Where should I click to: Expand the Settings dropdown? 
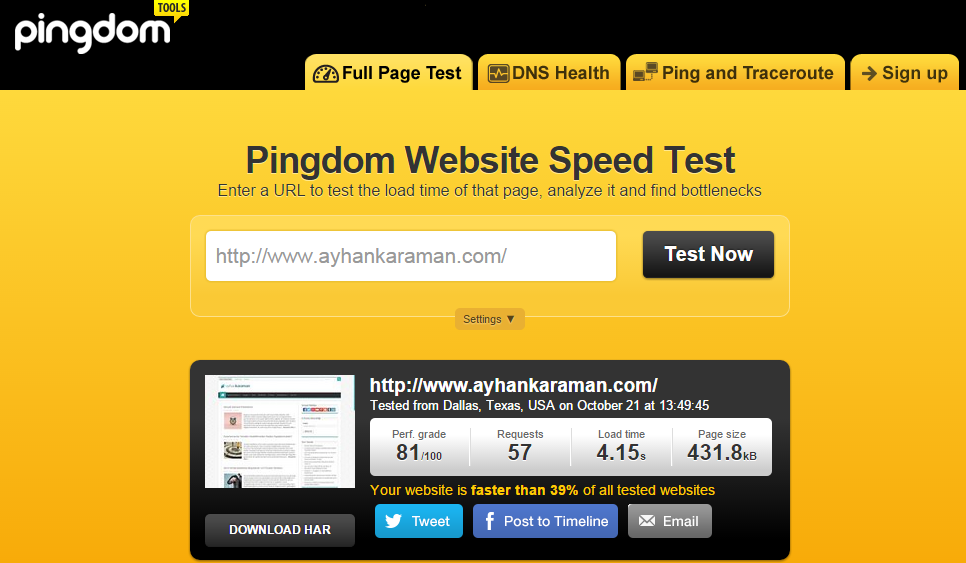490,319
